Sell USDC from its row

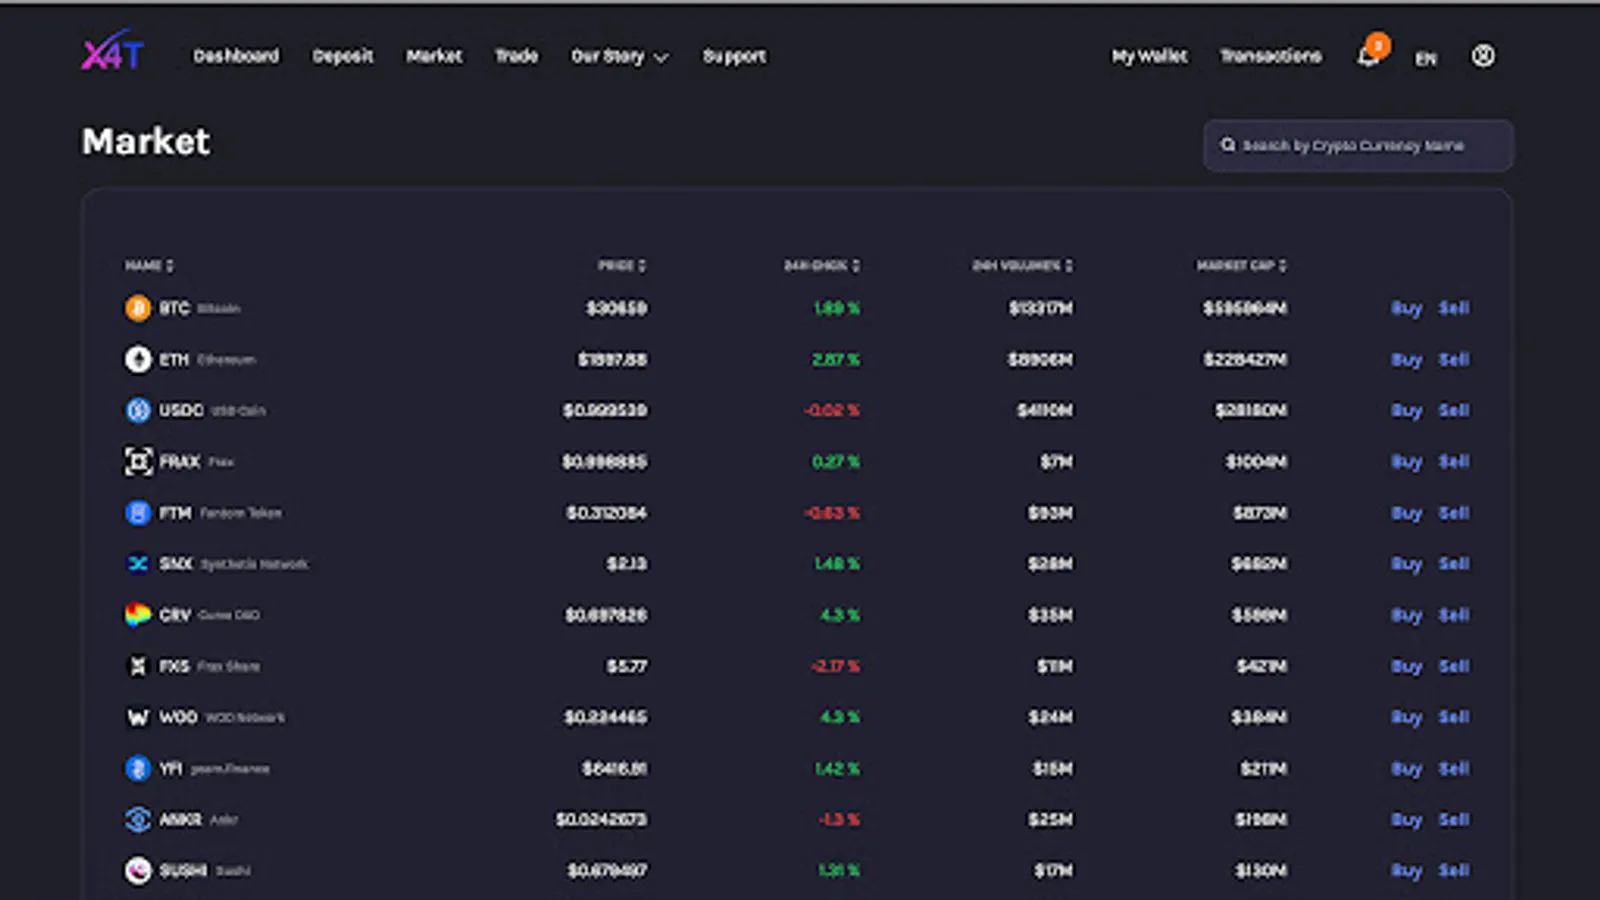tap(1454, 410)
